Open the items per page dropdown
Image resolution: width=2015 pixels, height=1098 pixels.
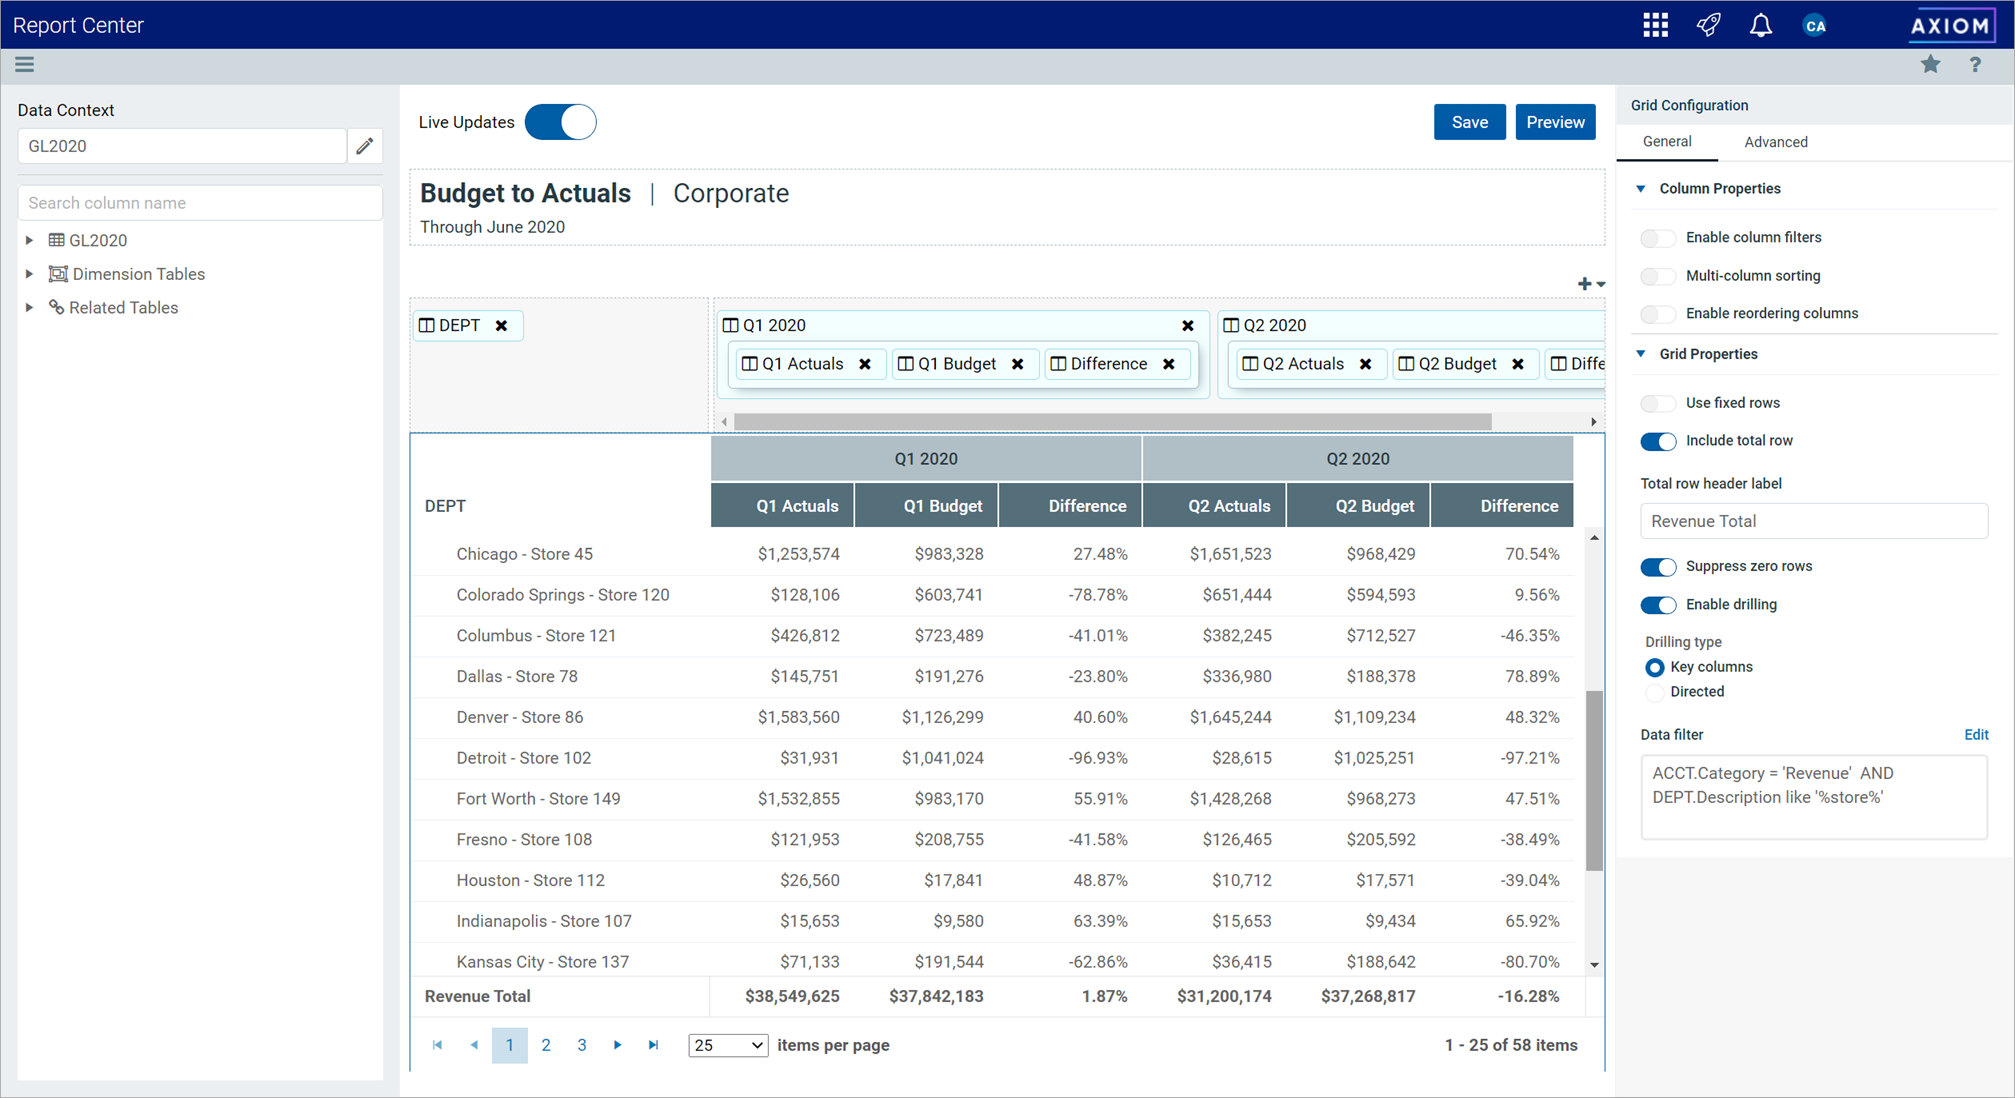728,1045
